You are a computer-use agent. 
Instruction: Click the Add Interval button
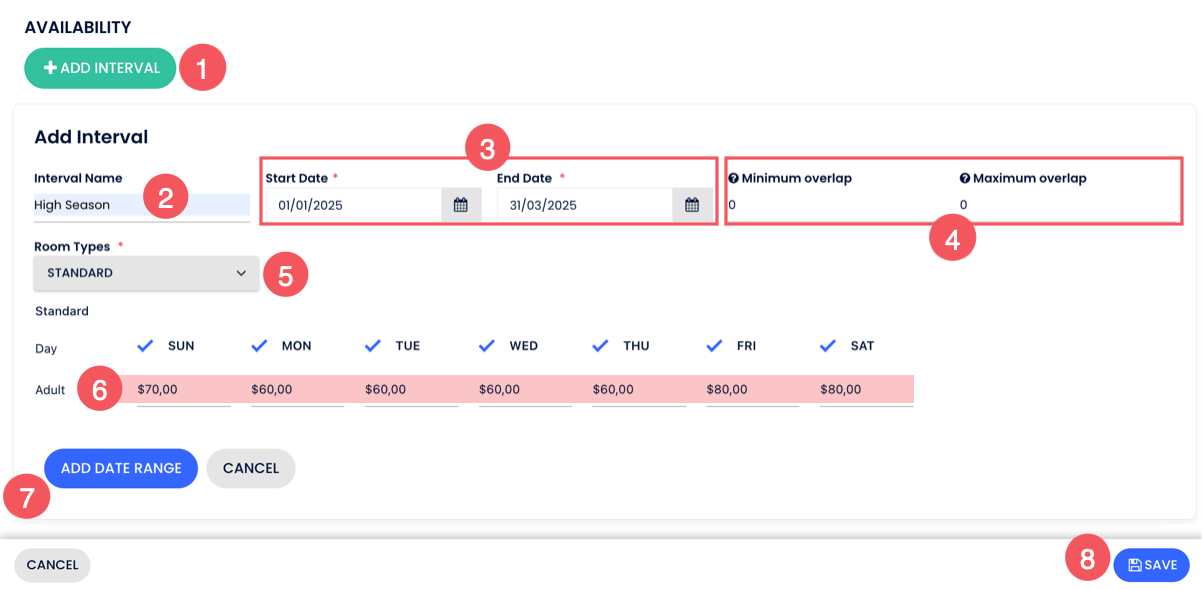[x=101, y=68]
